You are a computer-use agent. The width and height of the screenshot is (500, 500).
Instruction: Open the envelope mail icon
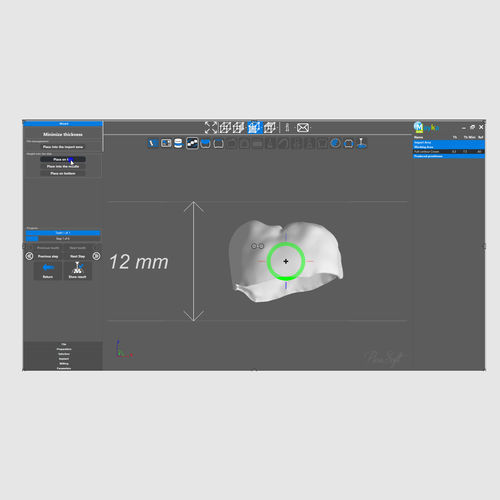coord(303,127)
